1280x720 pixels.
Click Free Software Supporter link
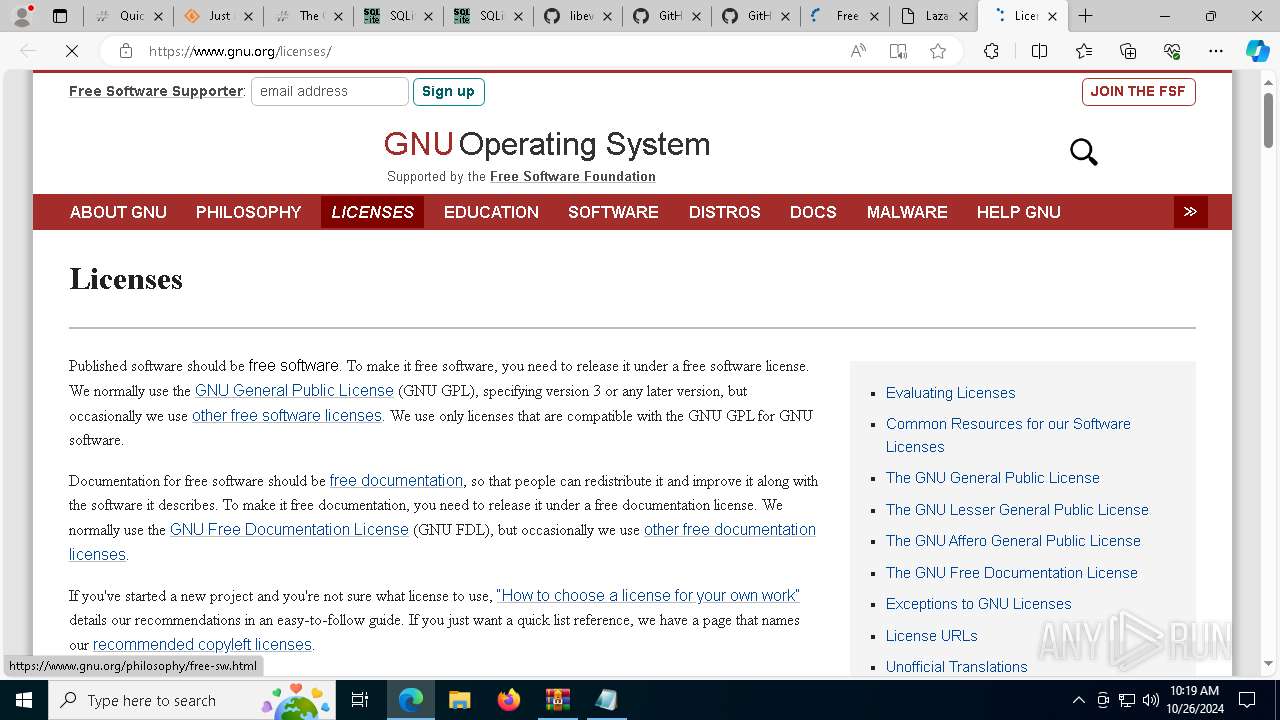(156, 91)
